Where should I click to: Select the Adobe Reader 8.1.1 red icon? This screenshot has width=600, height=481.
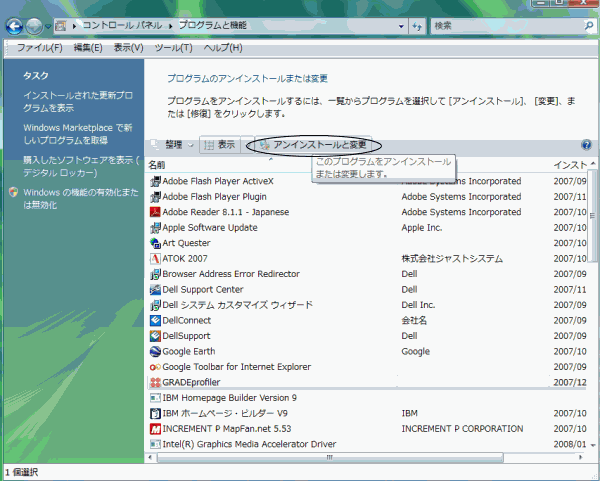click(155, 212)
